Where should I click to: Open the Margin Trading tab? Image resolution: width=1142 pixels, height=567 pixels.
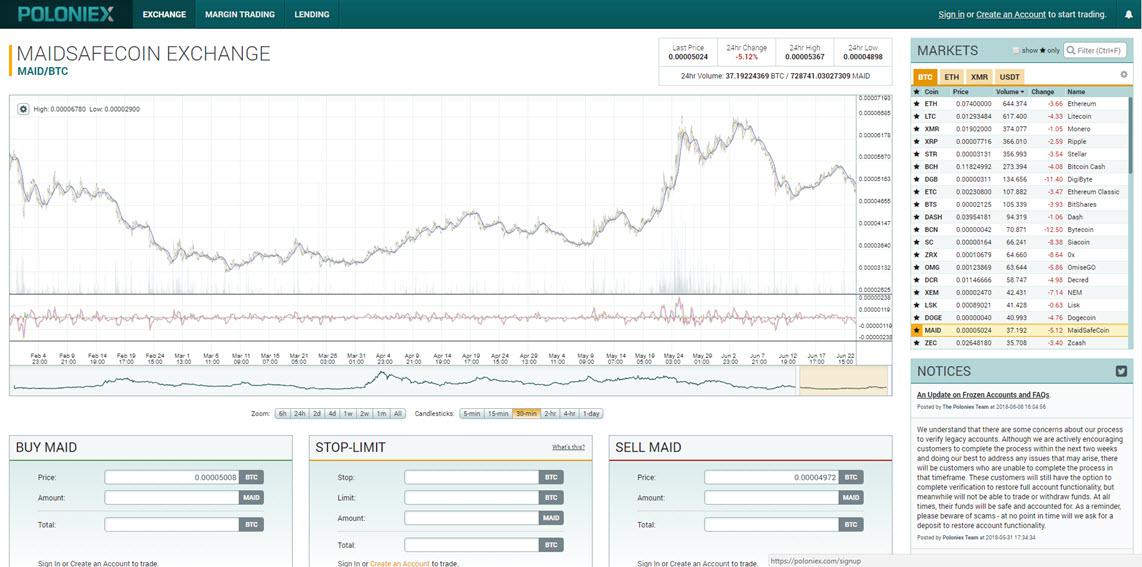240,14
